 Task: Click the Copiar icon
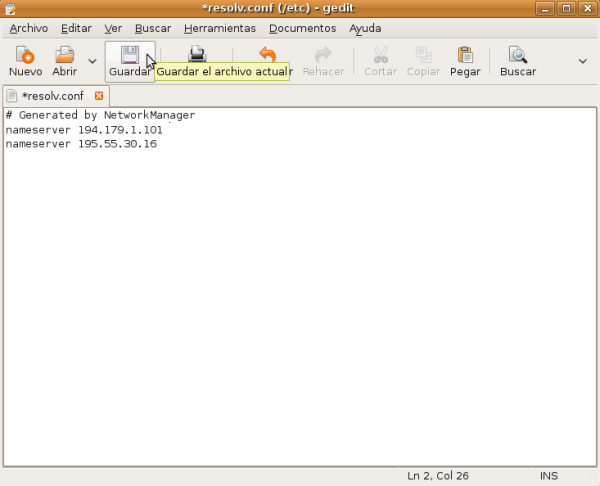point(423,55)
